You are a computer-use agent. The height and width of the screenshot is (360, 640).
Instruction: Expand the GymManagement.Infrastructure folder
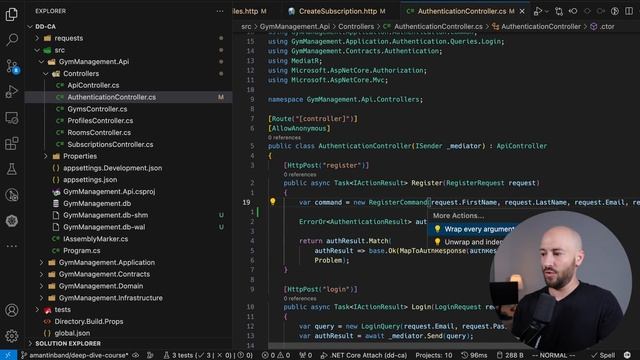pyautogui.click(x=41, y=298)
